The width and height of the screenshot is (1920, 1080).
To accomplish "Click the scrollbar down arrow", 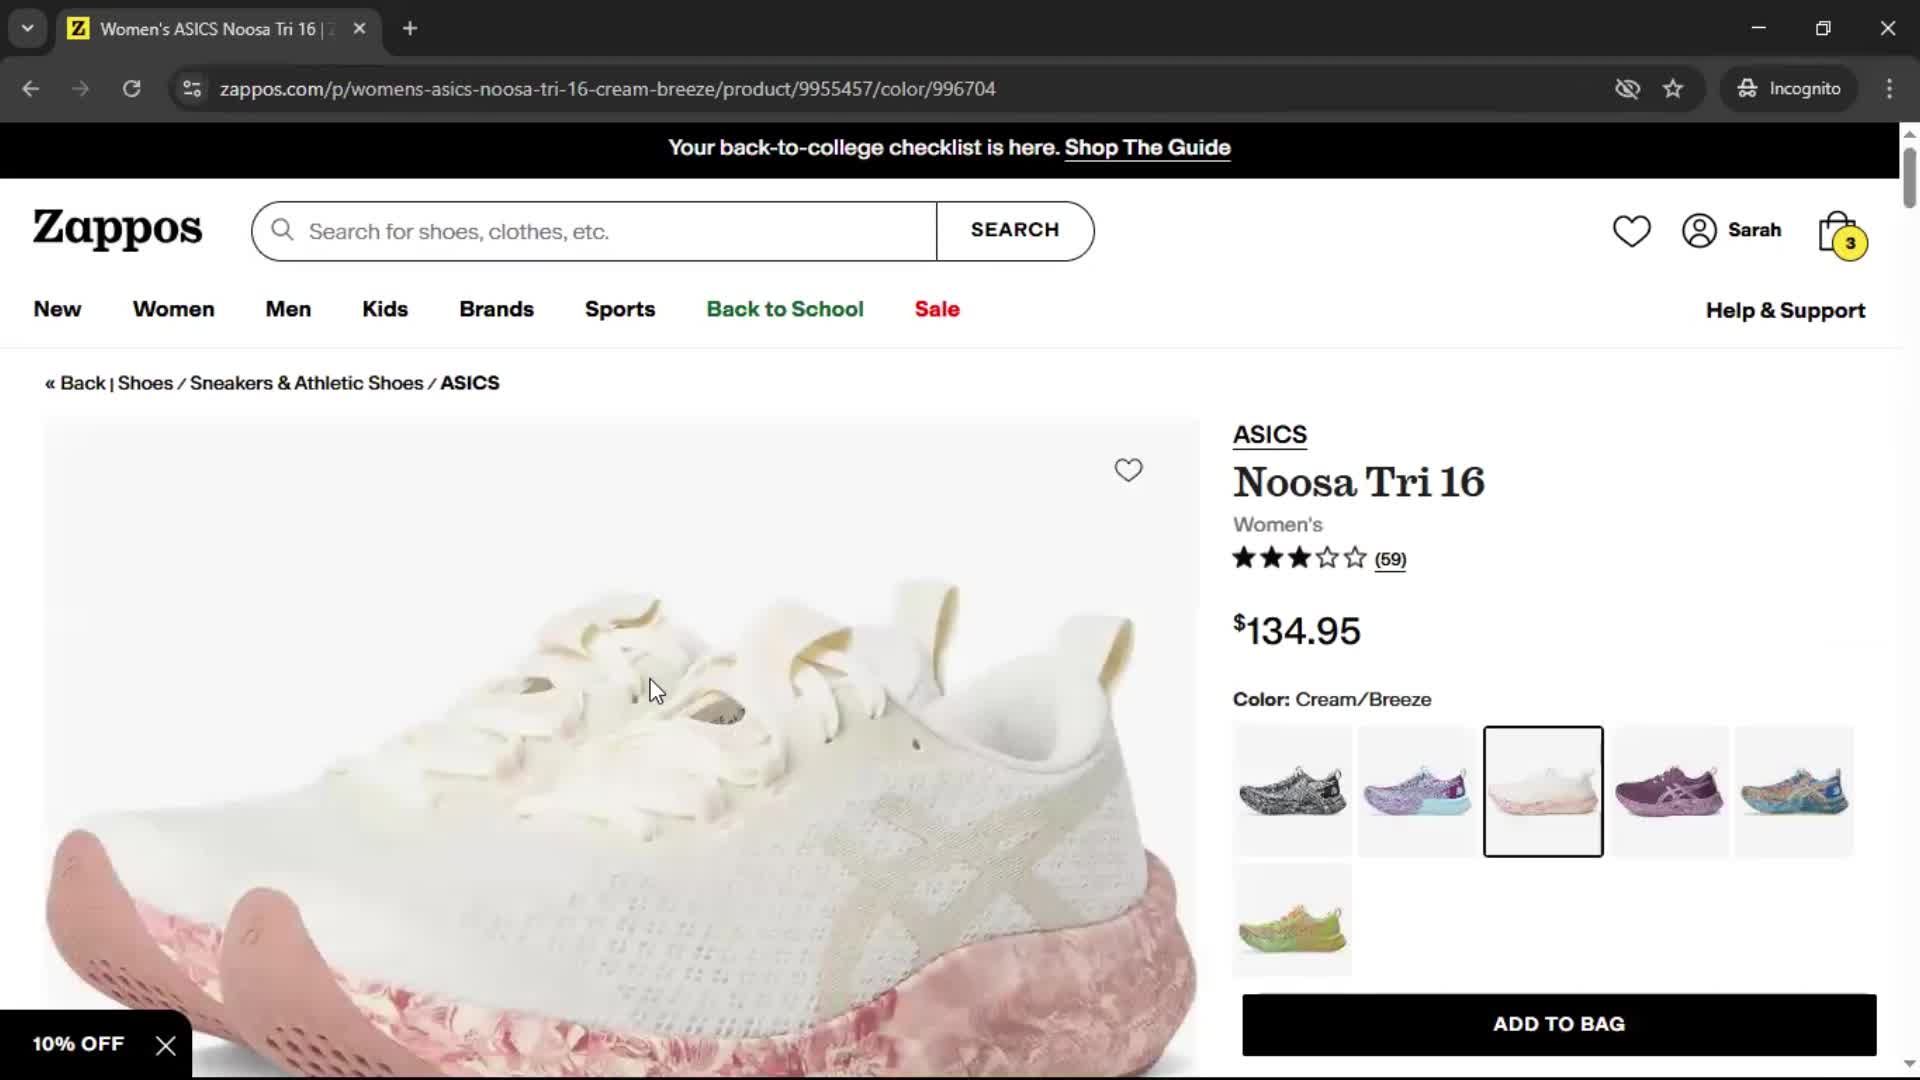I will tap(1909, 1064).
